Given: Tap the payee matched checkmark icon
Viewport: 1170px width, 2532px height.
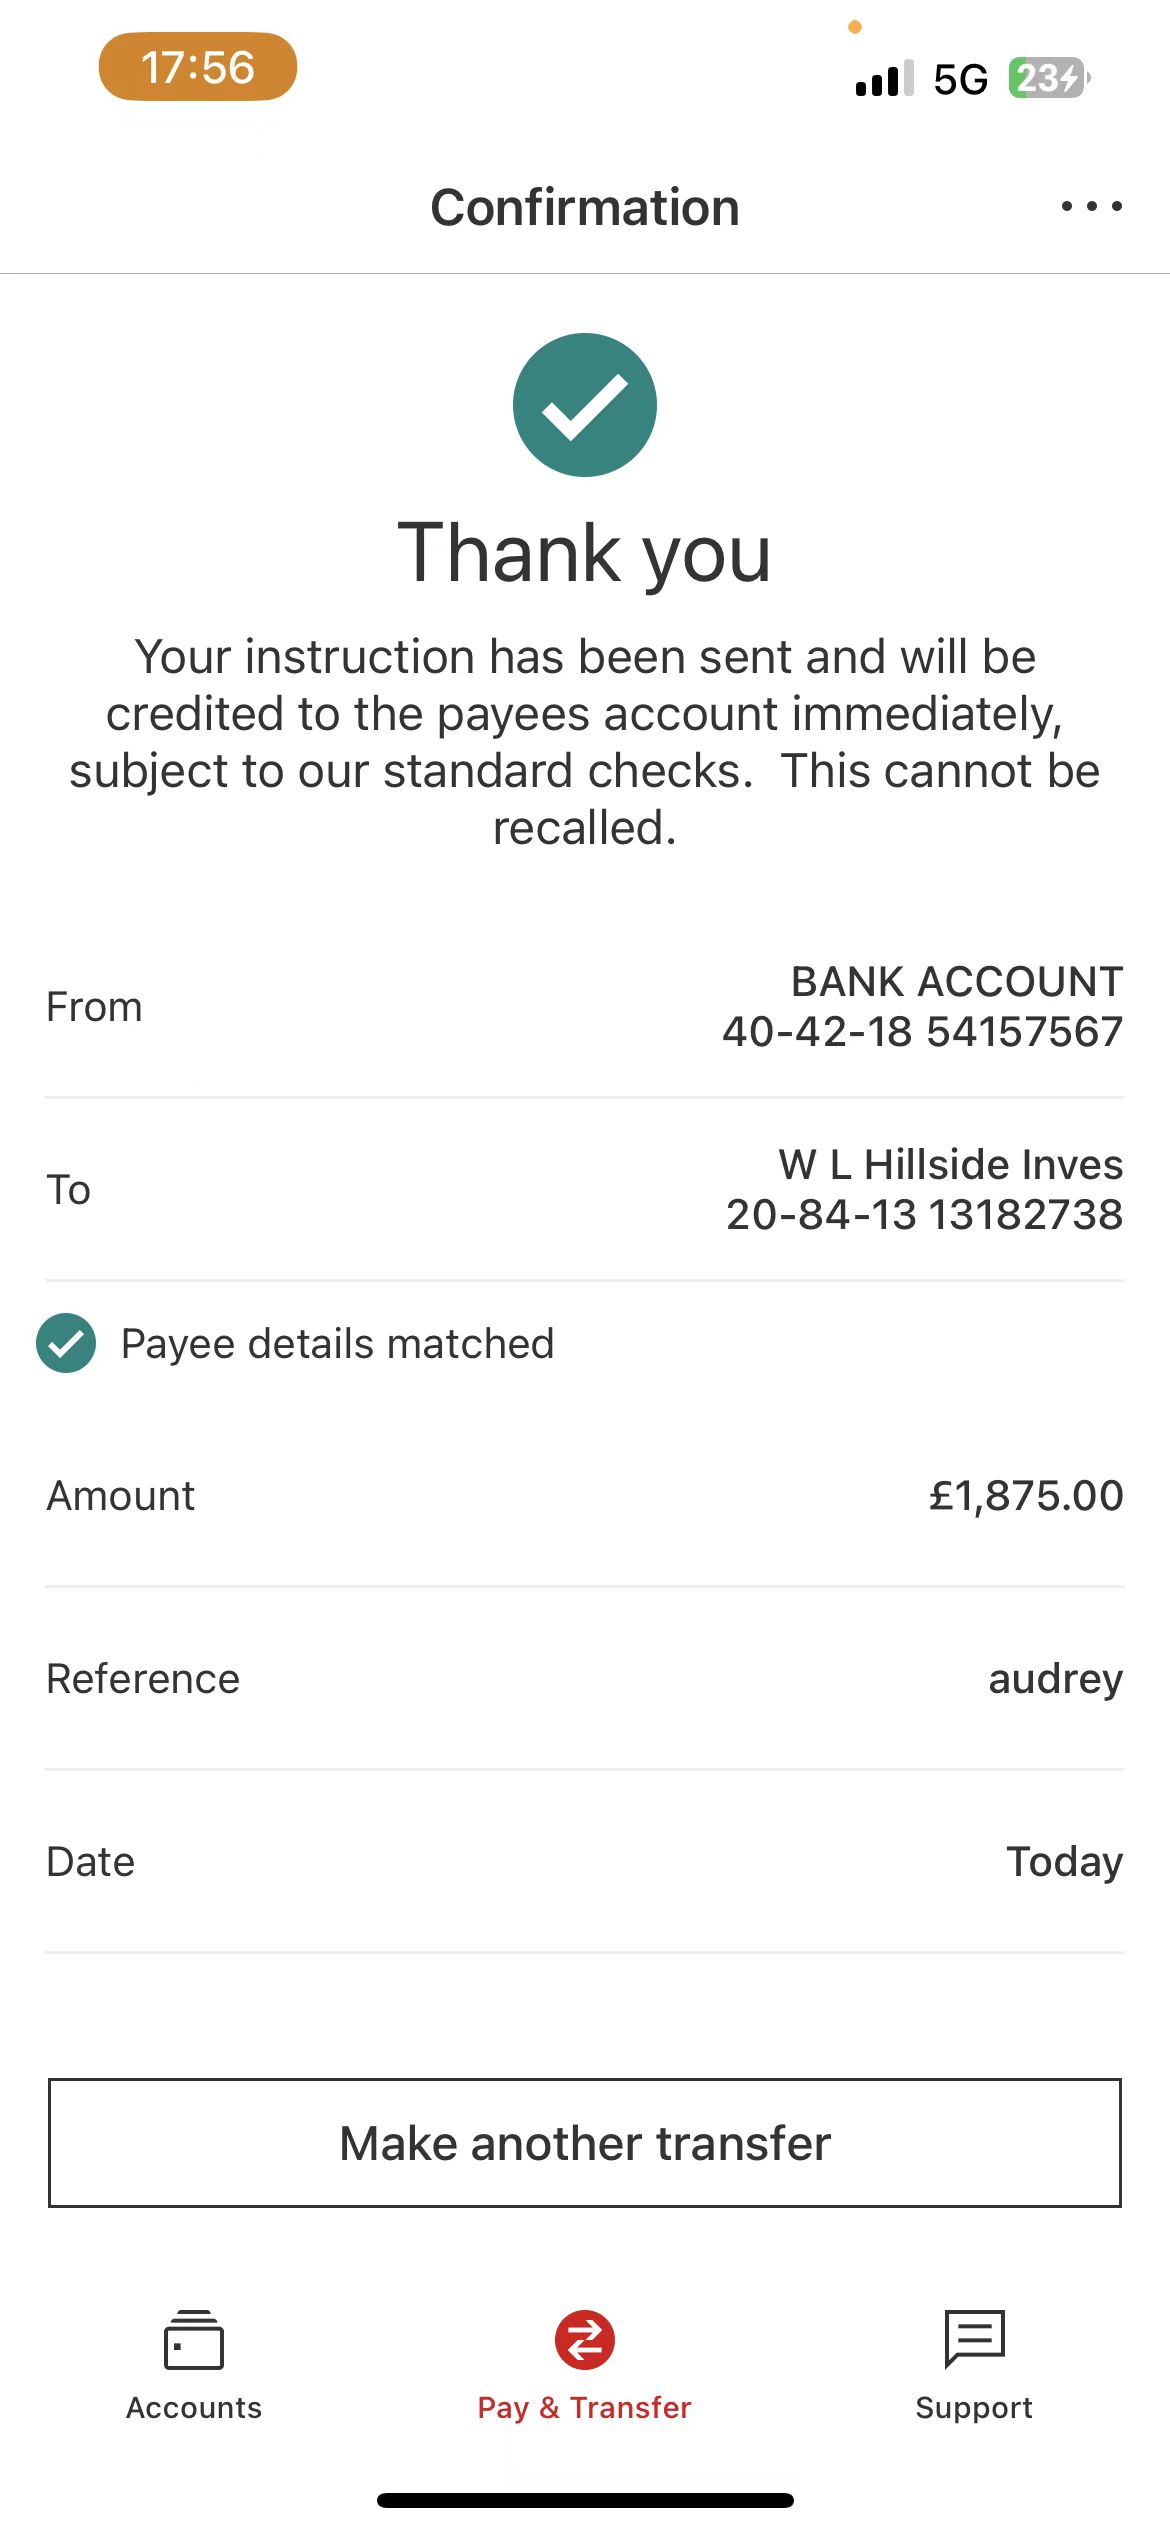Looking at the screenshot, I should pyautogui.click(x=66, y=1343).
